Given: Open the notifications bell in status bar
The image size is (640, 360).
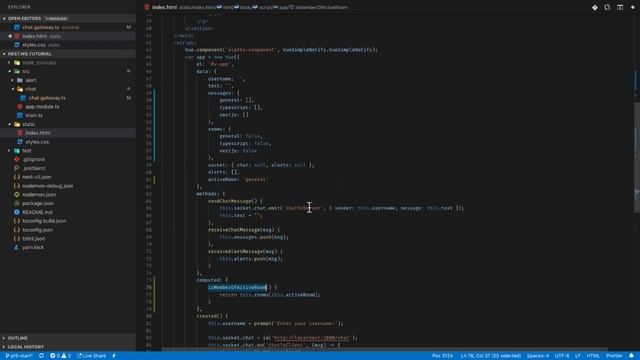Looking at the screenshot, I should 631,356.
